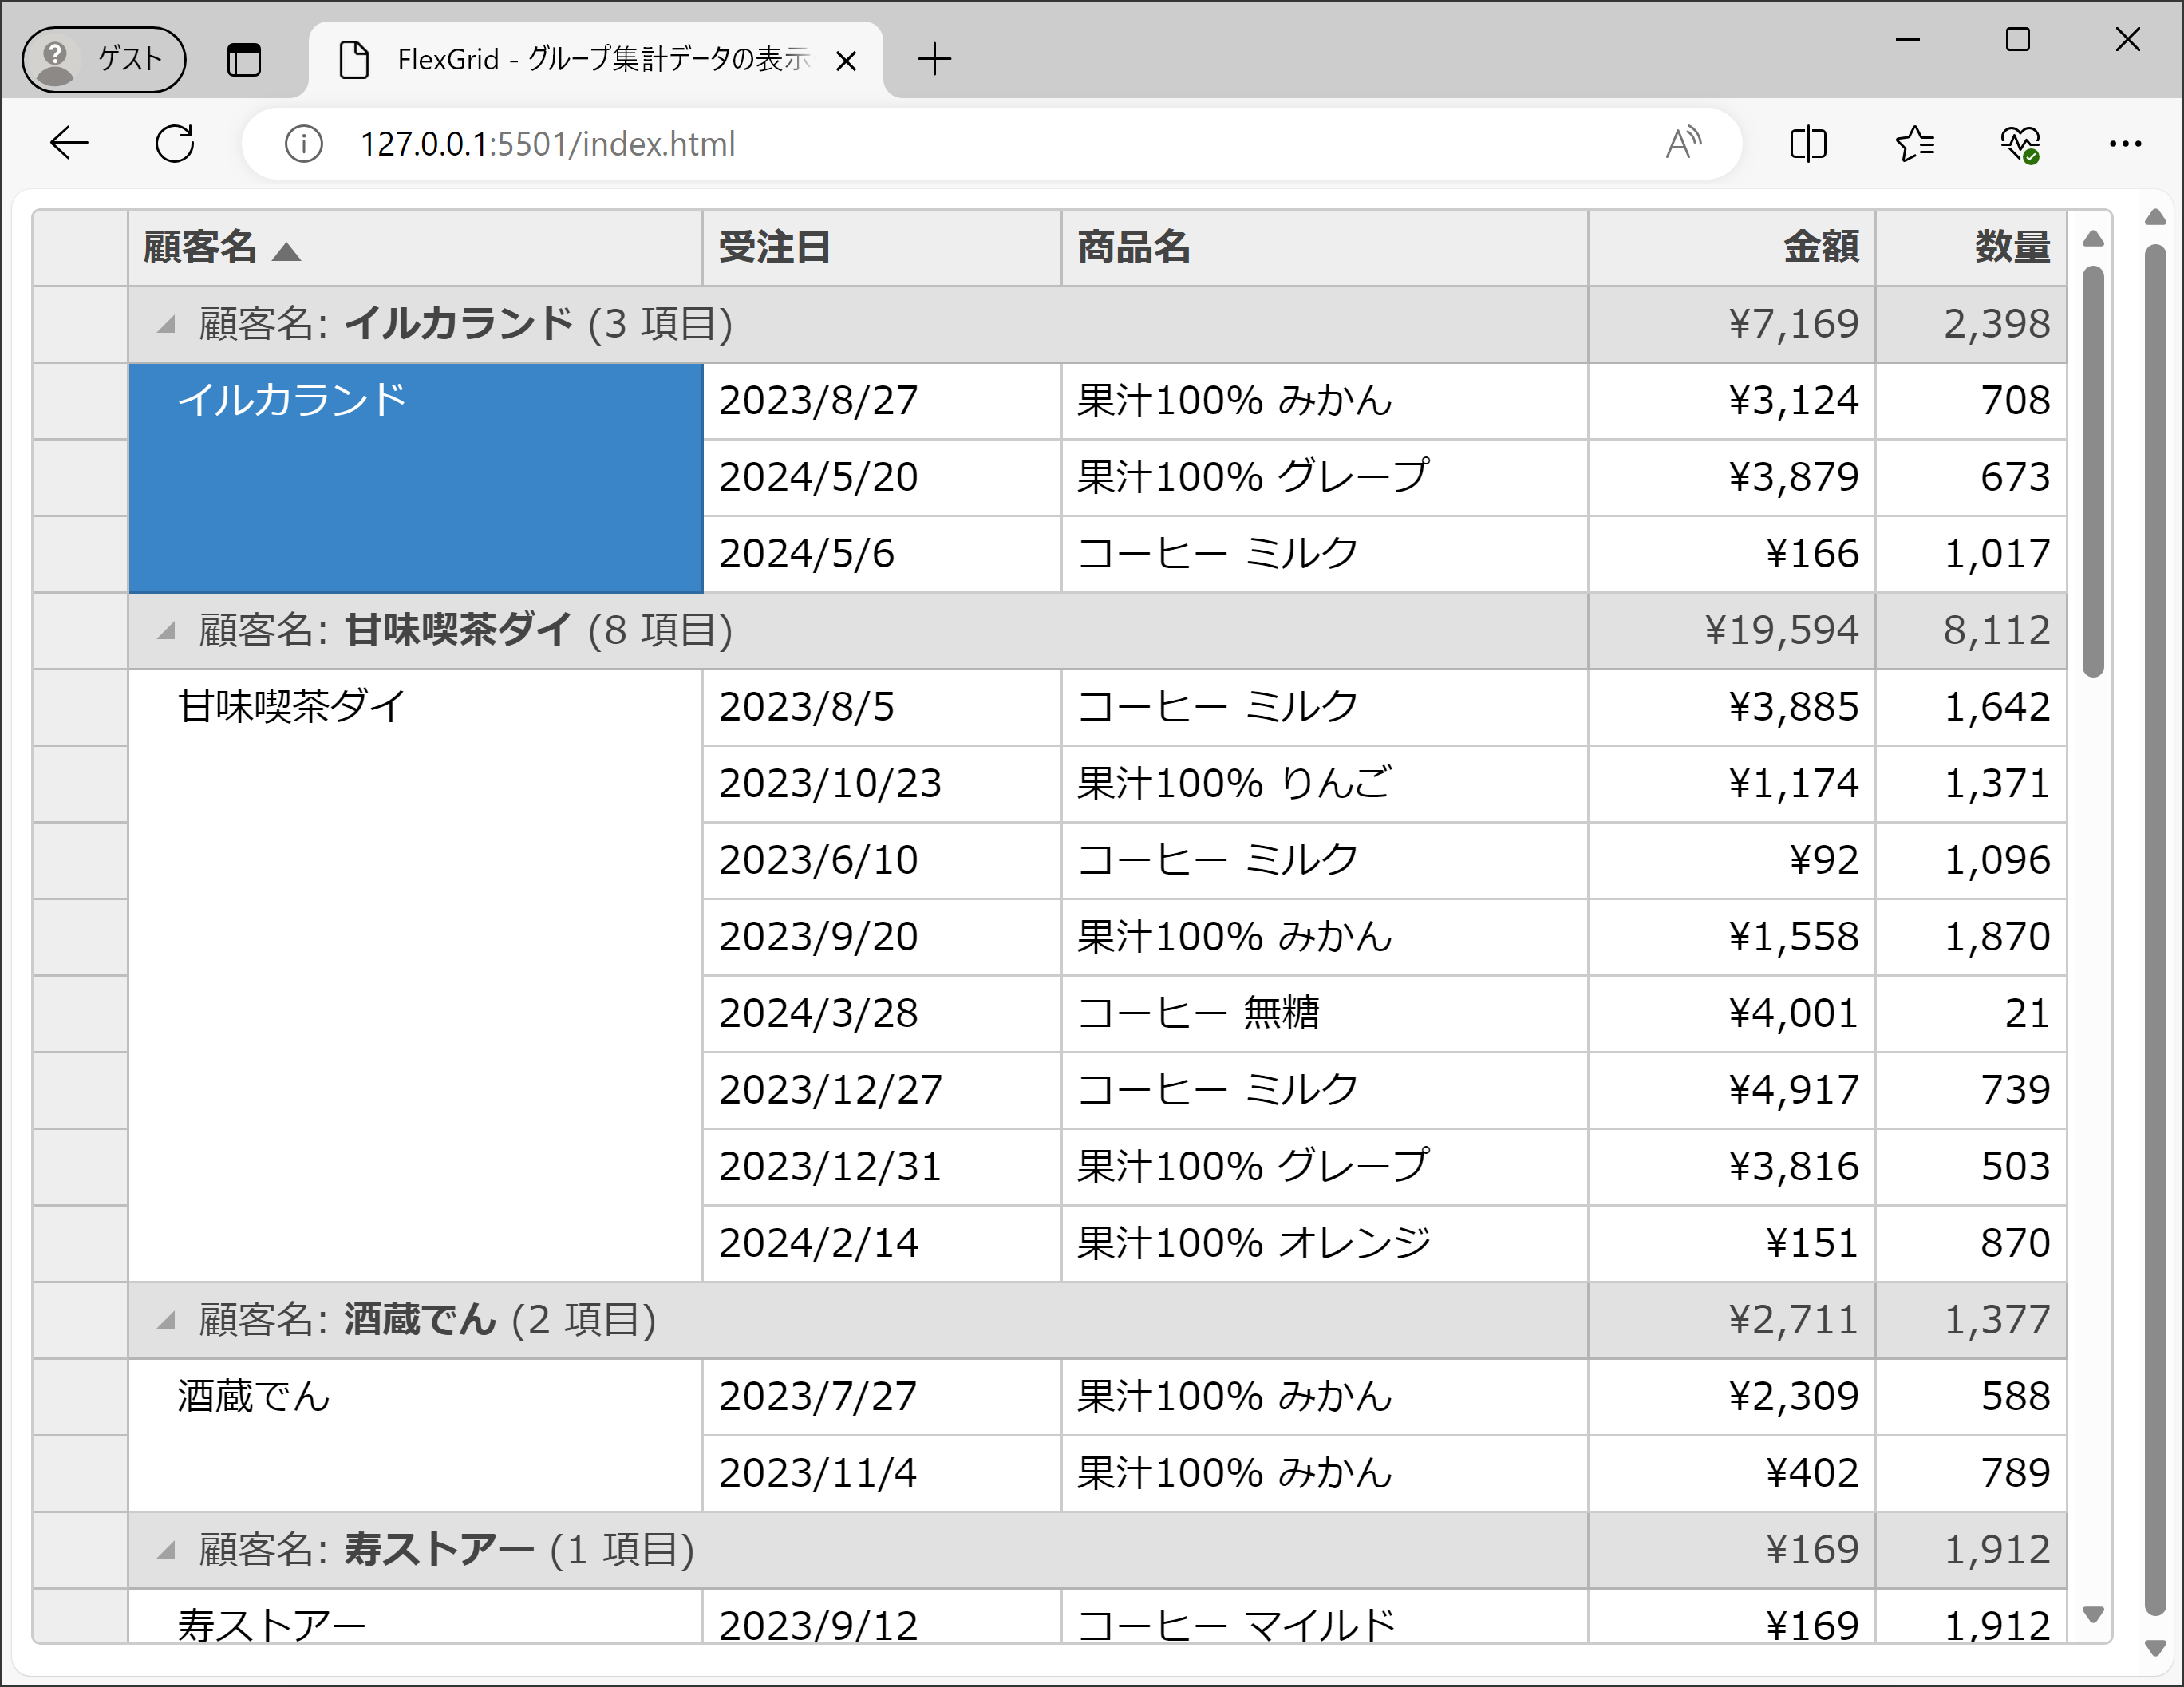The height and width of the screenshot is (1687, 2184).
Task: Sort by 受注日 column header
Action: [881, 247]
